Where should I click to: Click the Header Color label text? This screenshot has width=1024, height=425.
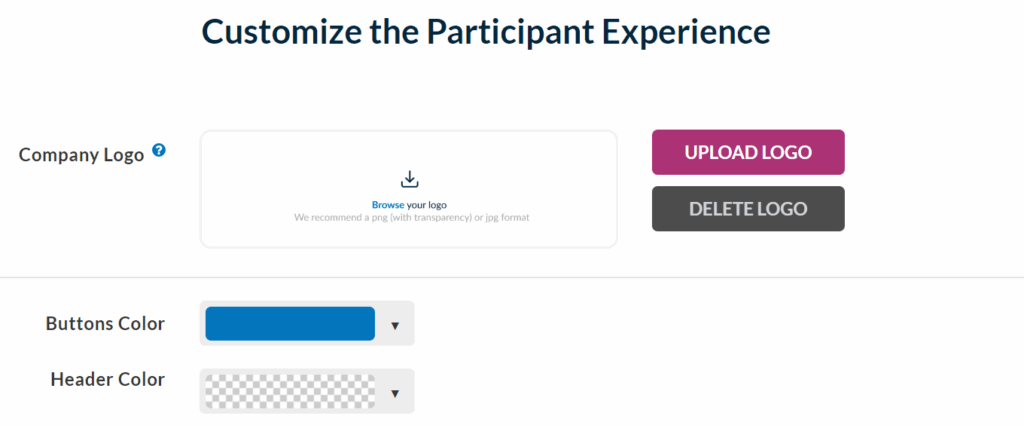pos(107,380)
